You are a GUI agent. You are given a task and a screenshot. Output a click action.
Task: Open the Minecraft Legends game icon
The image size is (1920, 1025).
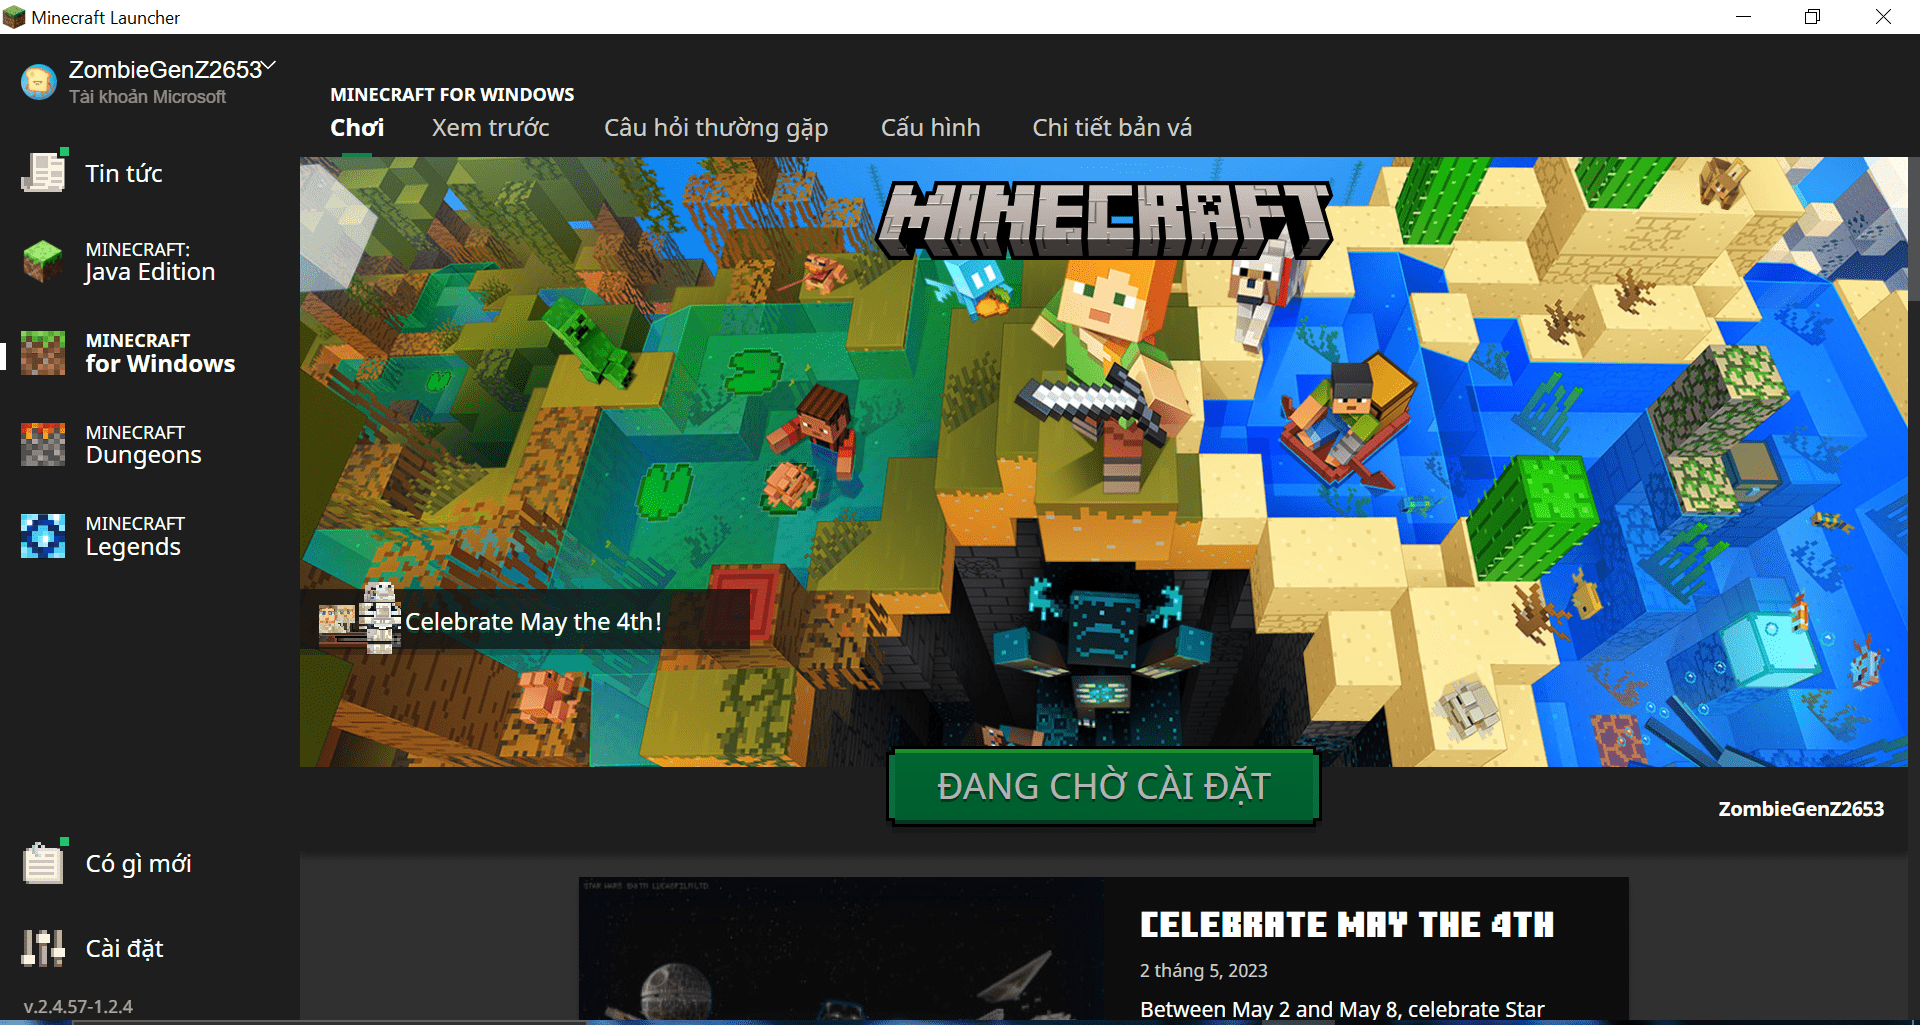click(x=43, y=536)
